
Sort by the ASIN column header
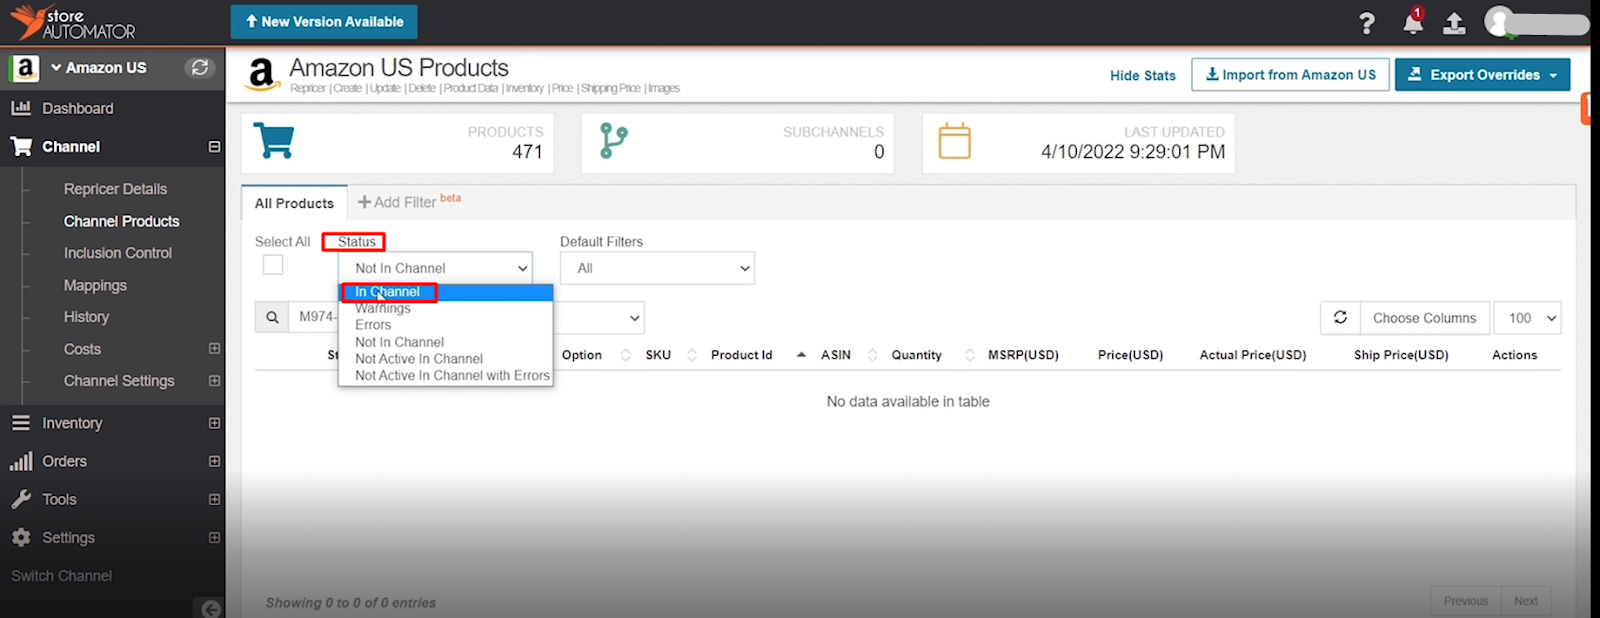tap(836, 355)
